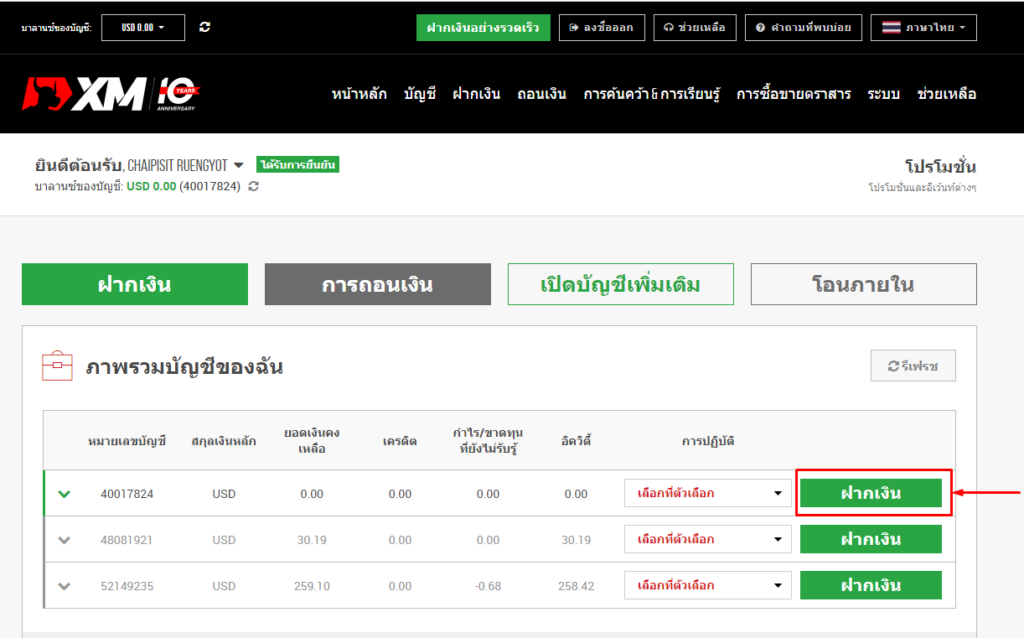The height and width of the screenshot is (638, 1024).
Task: Click the XM logo in header
Action: [85, 93]
